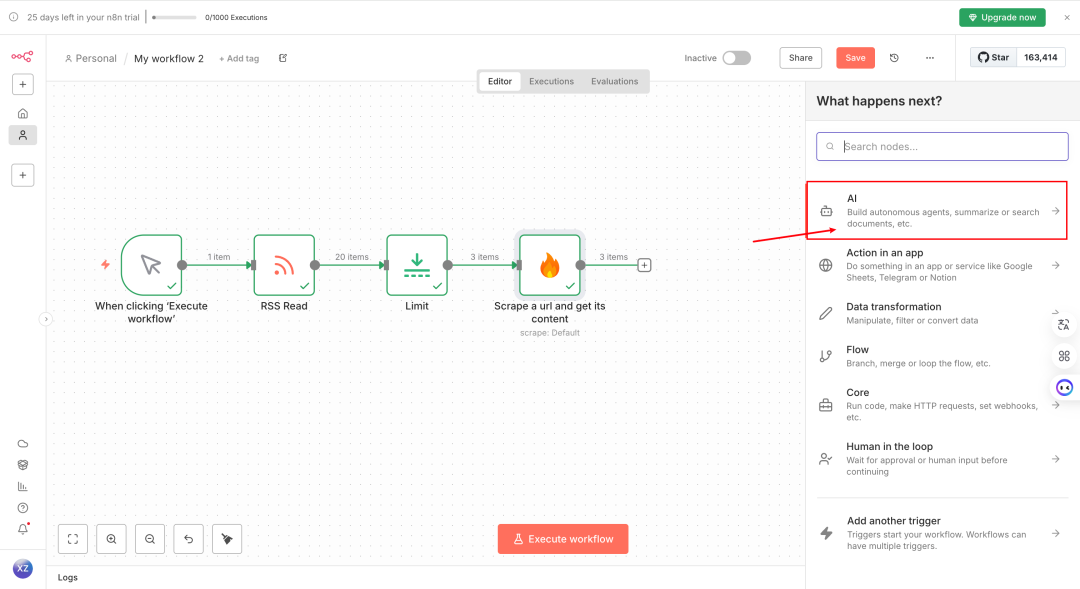Click the tidy up nodes button
This screenshot has width=1080, height=589.
coord(227,539)
